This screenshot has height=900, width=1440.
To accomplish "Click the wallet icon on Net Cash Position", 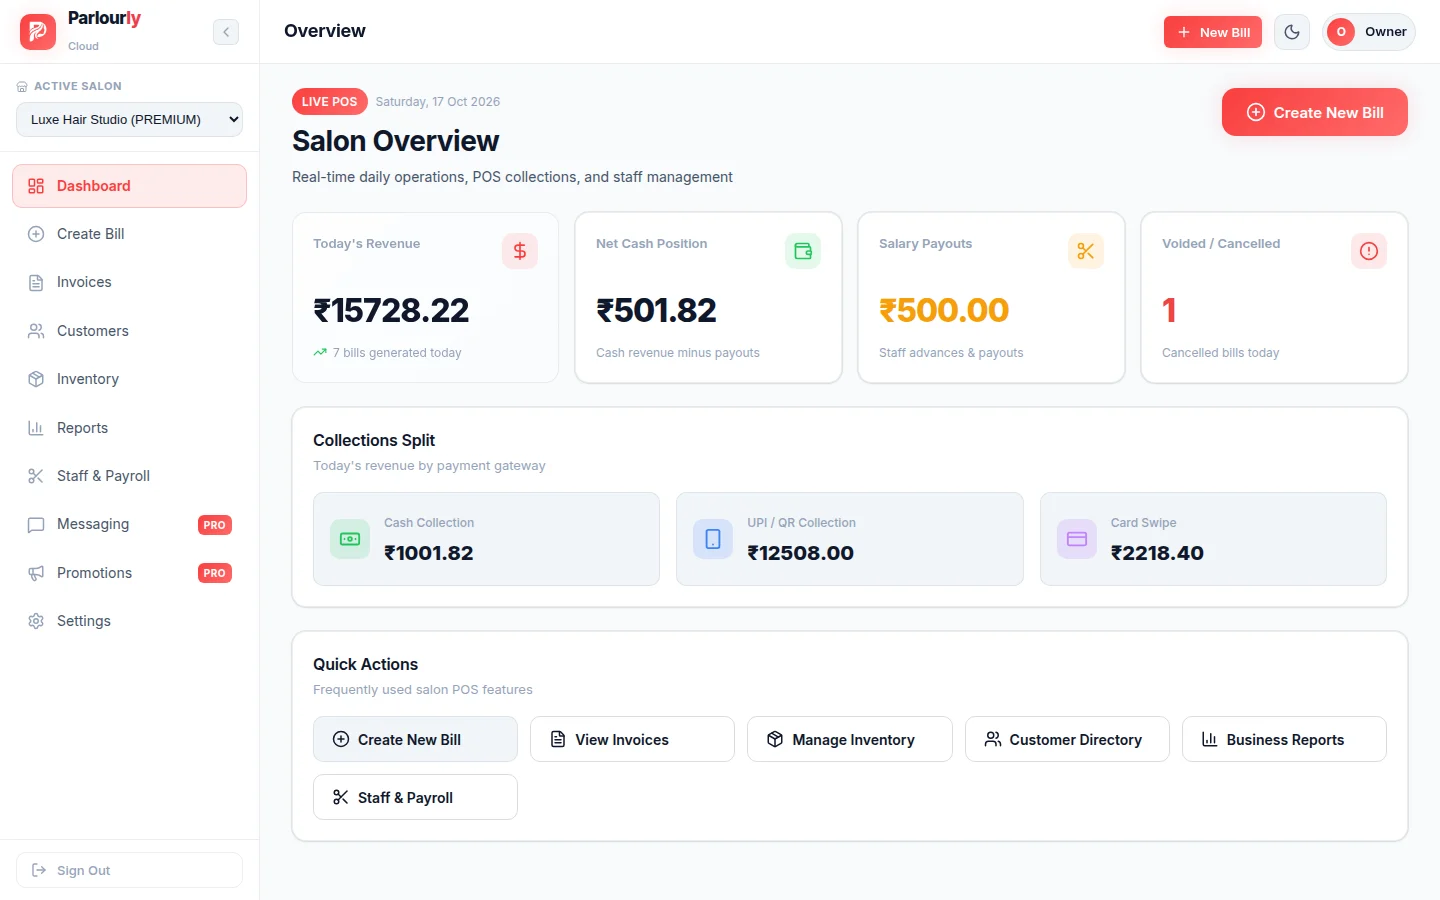I will coord(803,251).
